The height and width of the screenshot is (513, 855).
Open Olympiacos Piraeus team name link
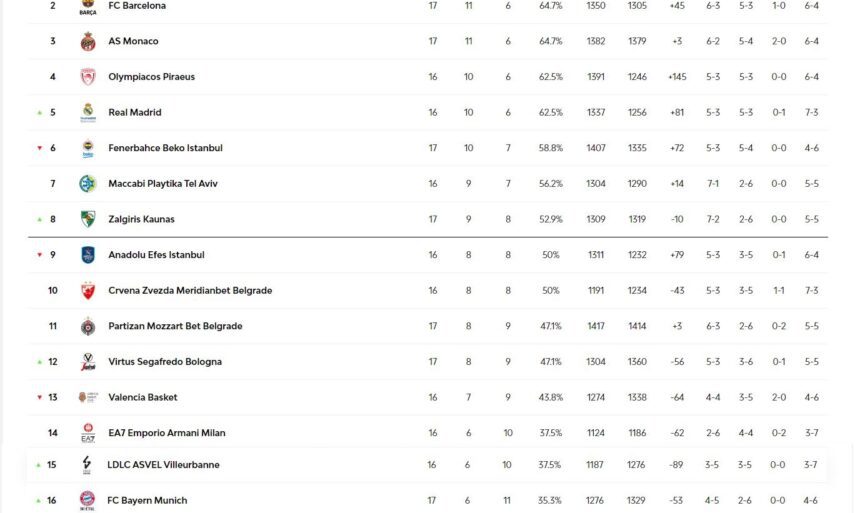(151, 77)
